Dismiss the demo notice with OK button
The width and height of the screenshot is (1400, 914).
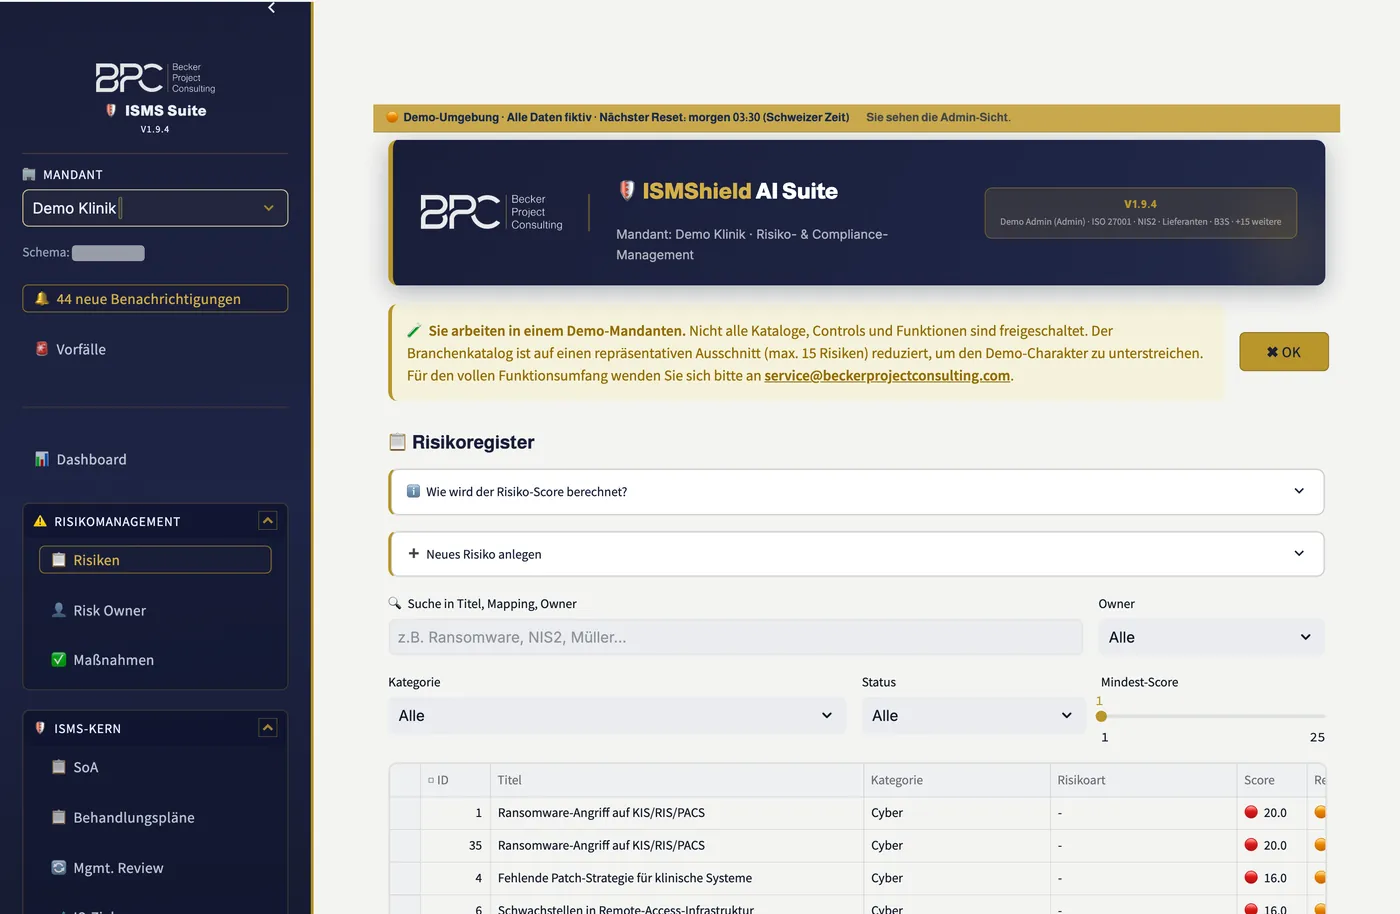tap(1284, 352)
